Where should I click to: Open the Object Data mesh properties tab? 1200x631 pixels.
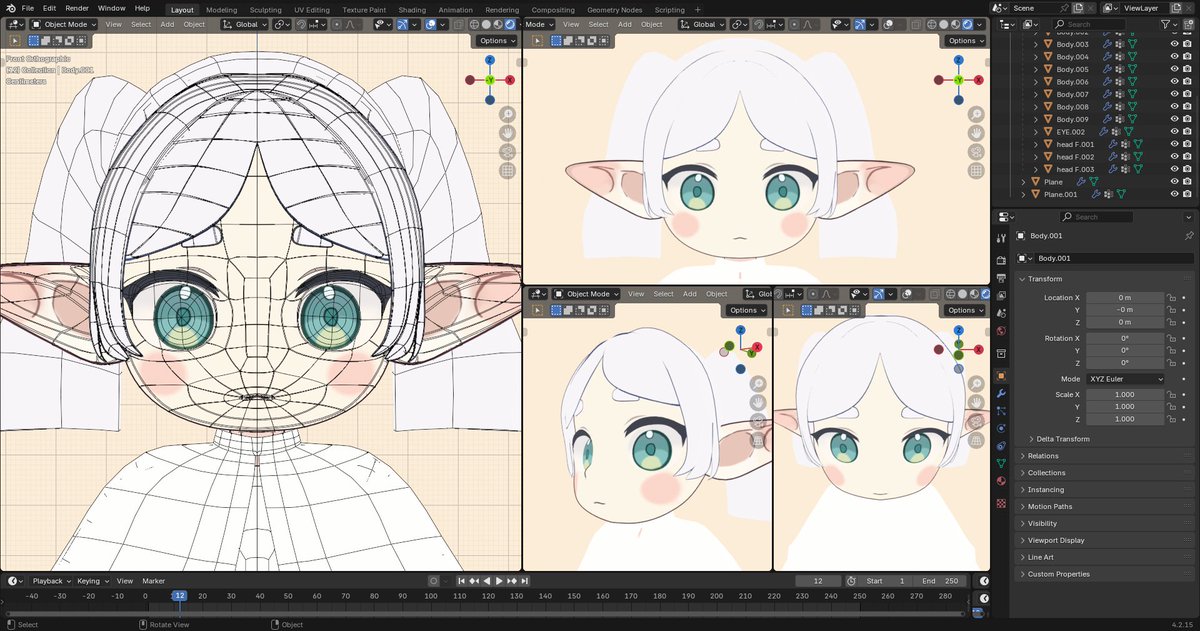coord(1001,463)
